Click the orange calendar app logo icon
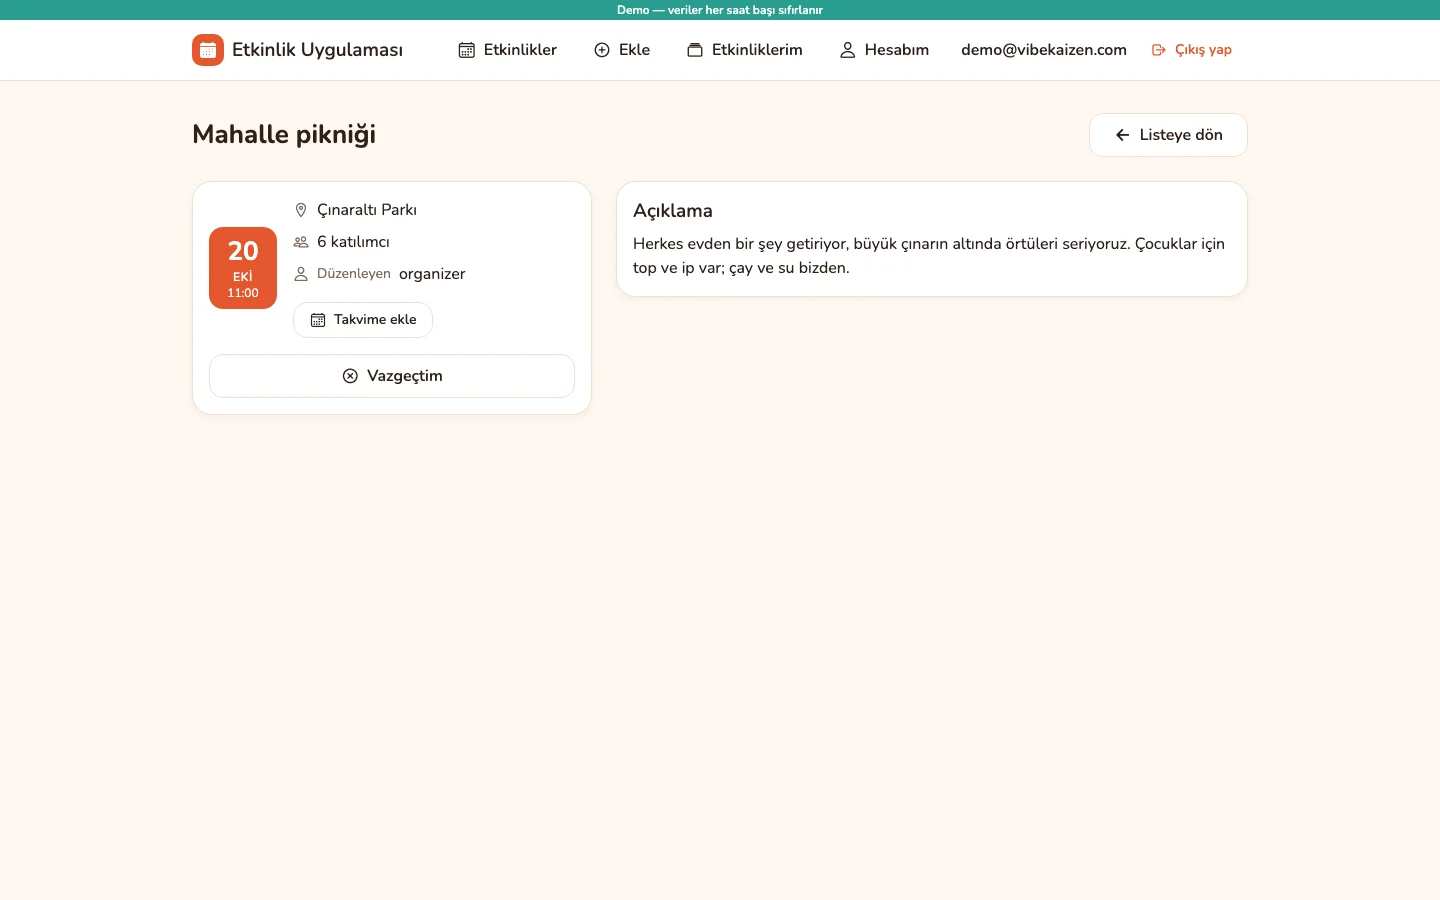1440x900 pixels. pos(208,50)
